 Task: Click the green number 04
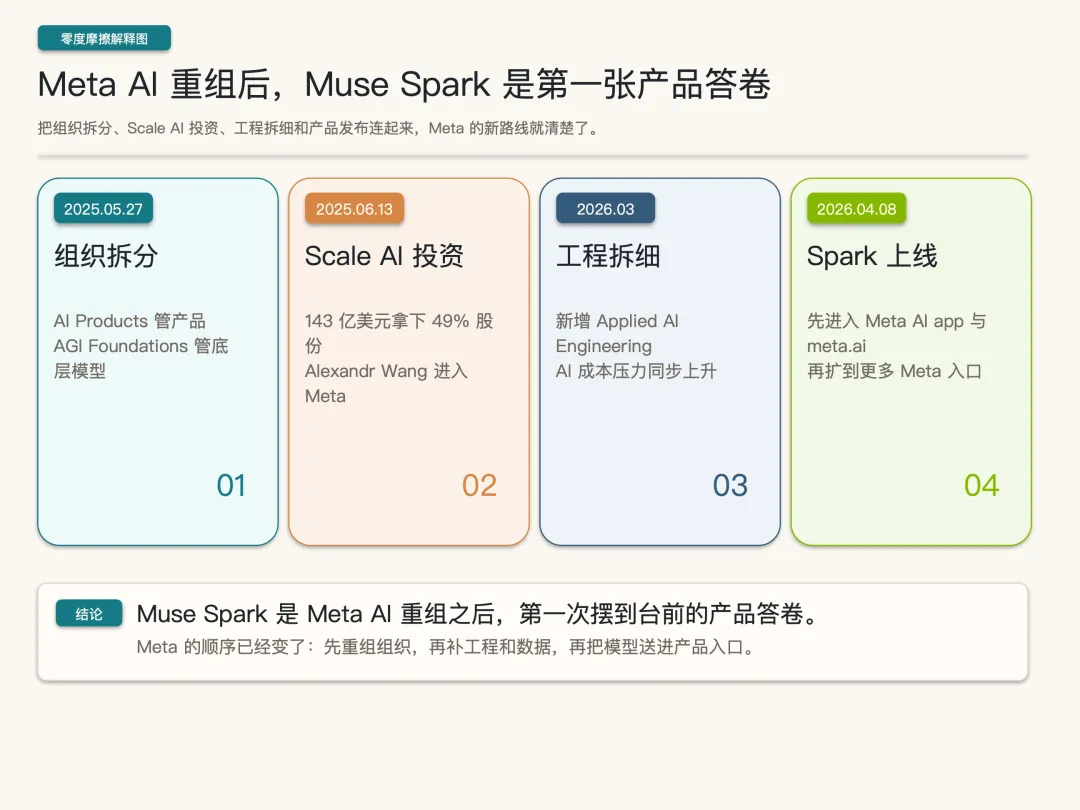(x=981, y=486)
